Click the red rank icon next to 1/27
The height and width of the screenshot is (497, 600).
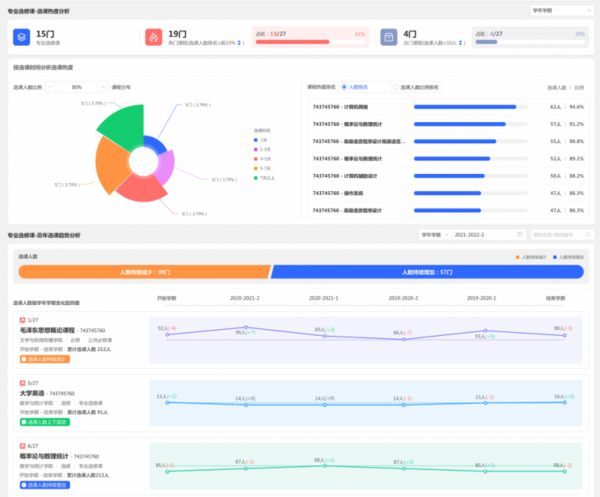(x=23, y=320)
